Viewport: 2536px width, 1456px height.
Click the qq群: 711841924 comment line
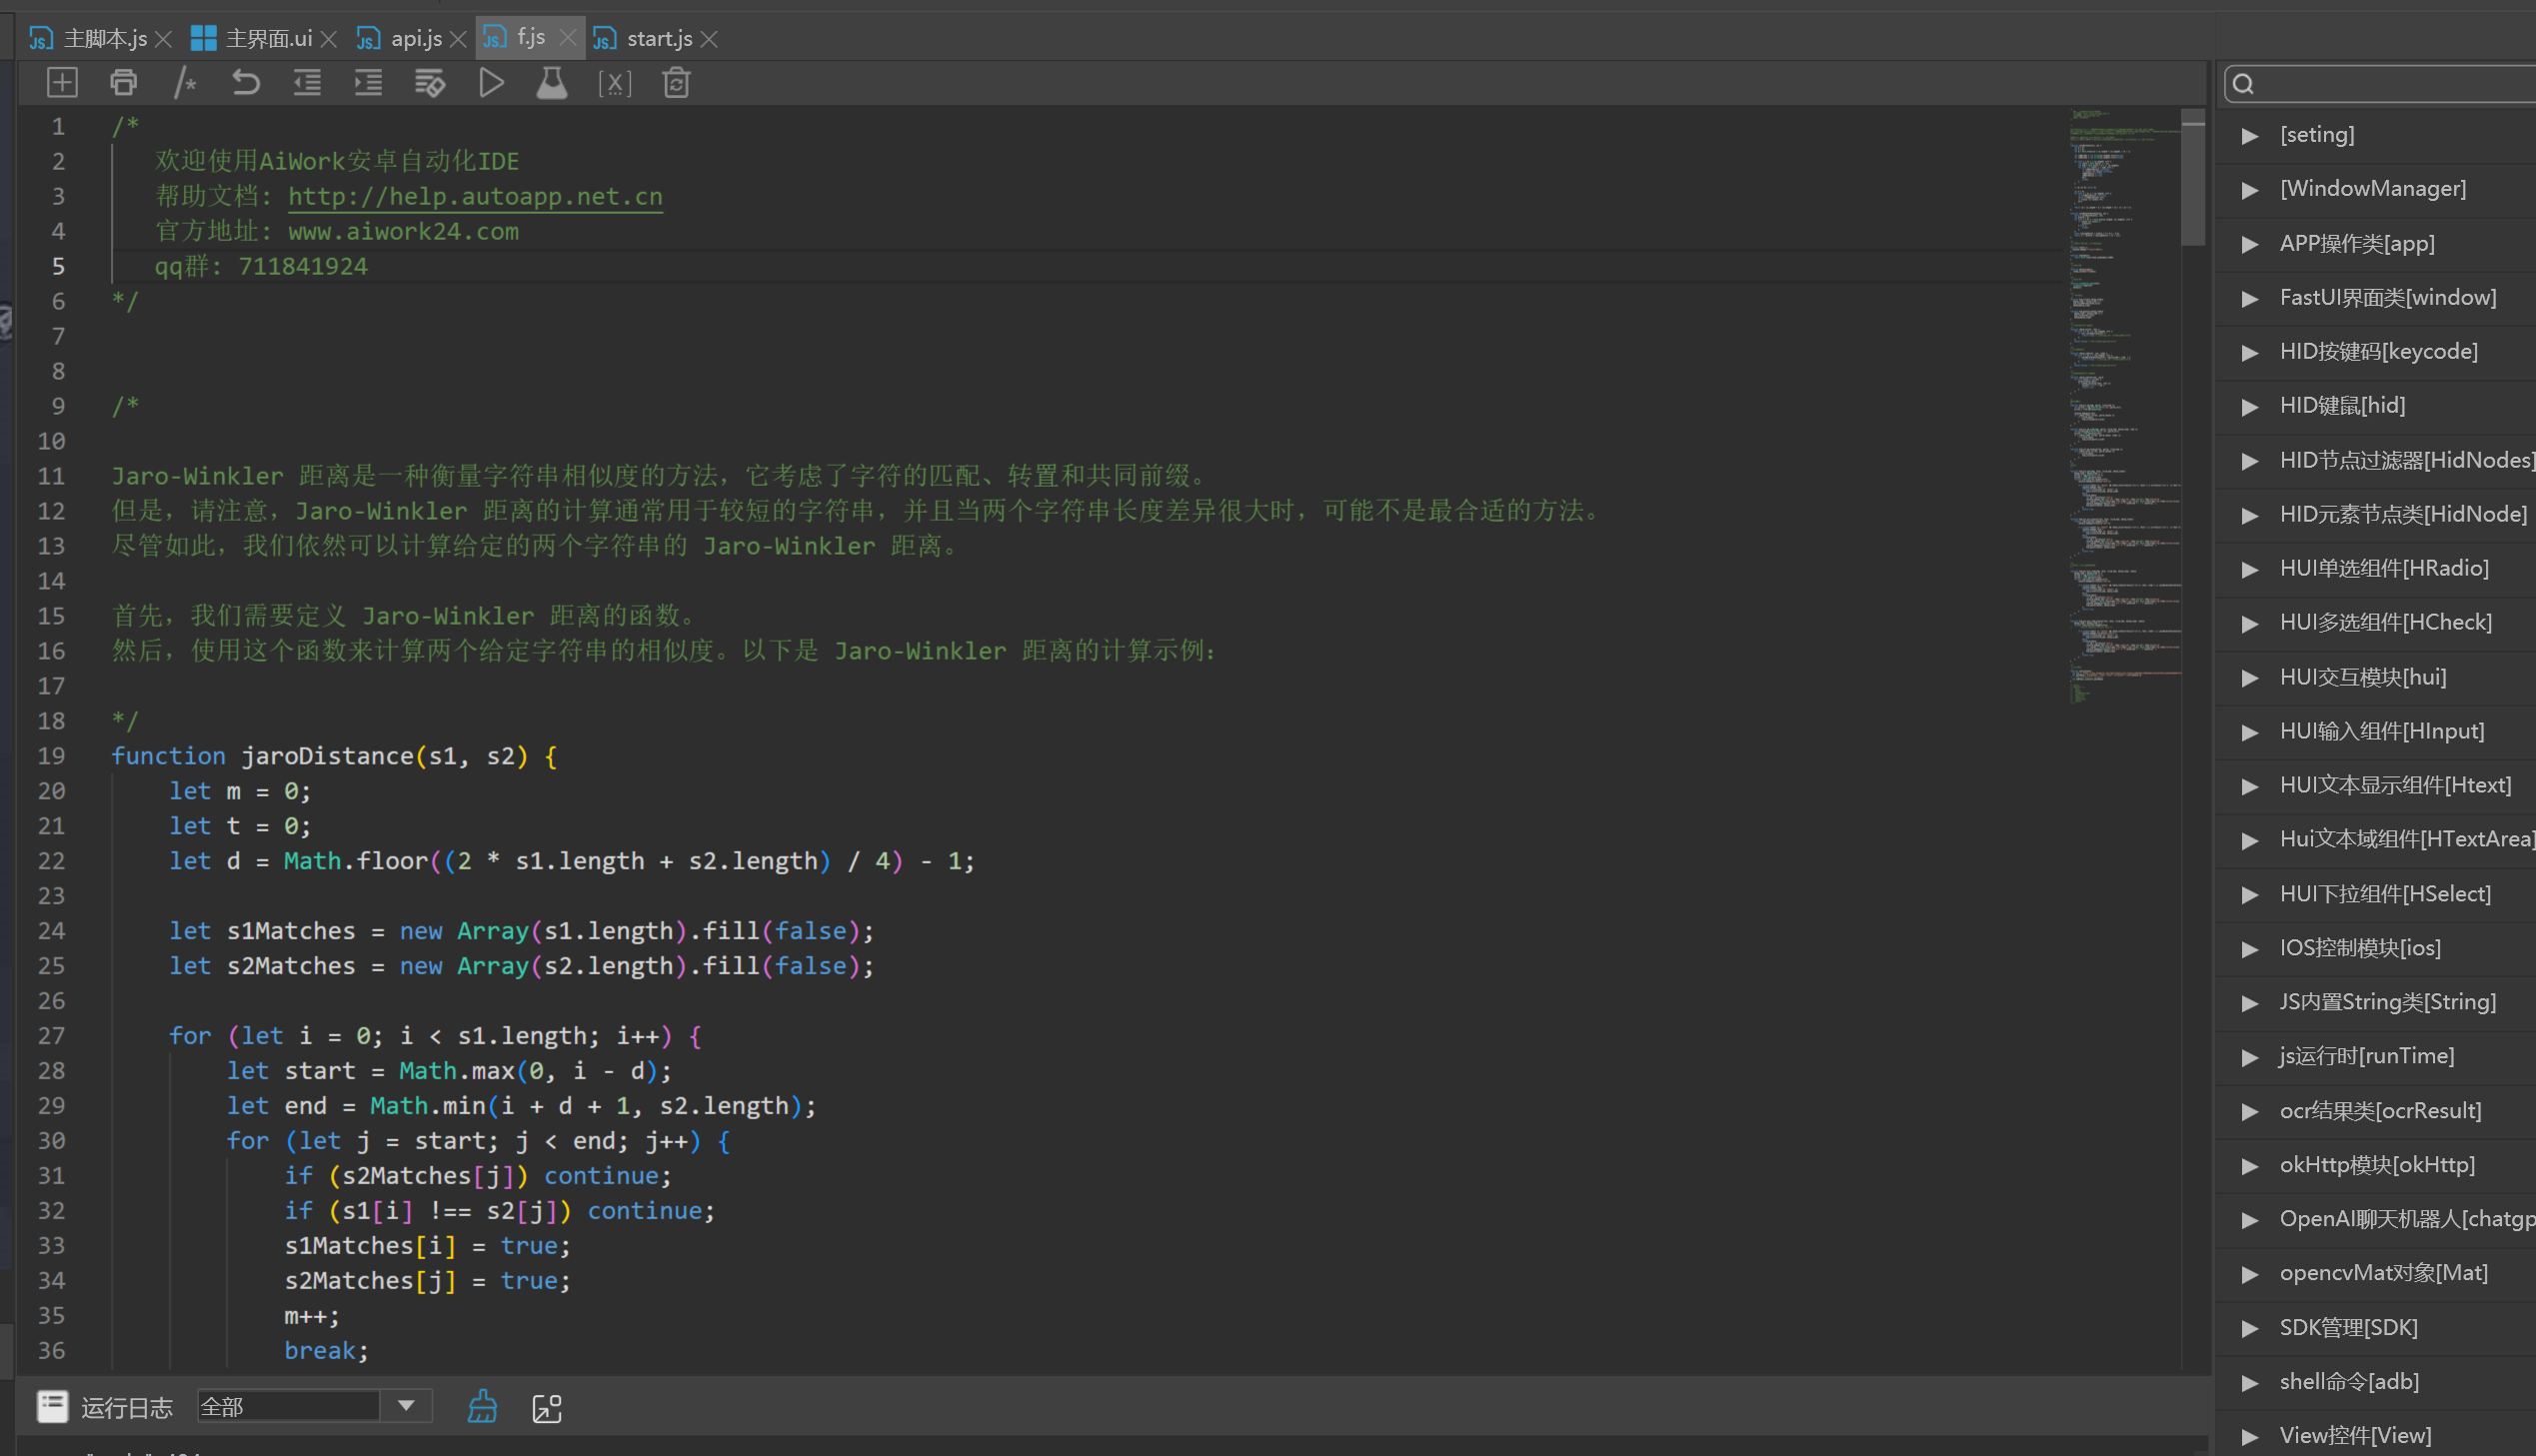pos(261,266)
